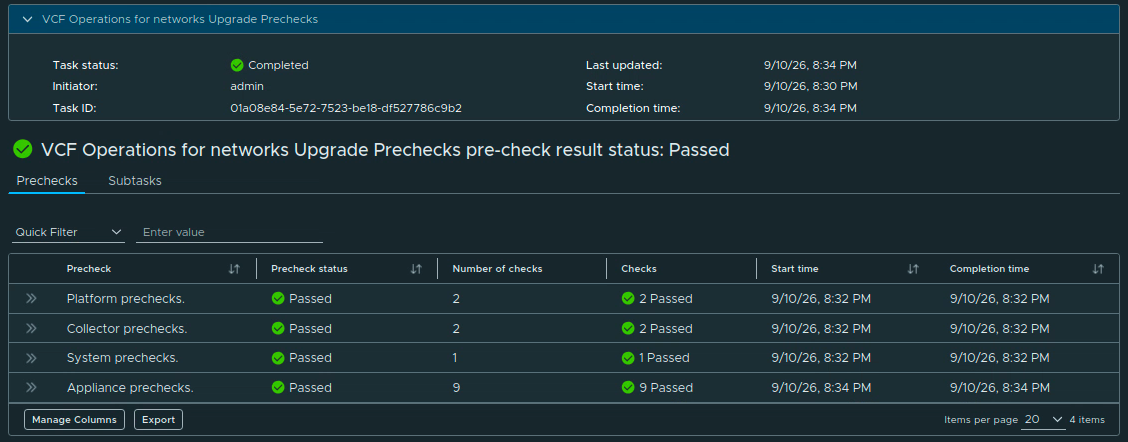
Task: Click the check icon beside '9 Passed'
Action: click(x=628, y=387)
